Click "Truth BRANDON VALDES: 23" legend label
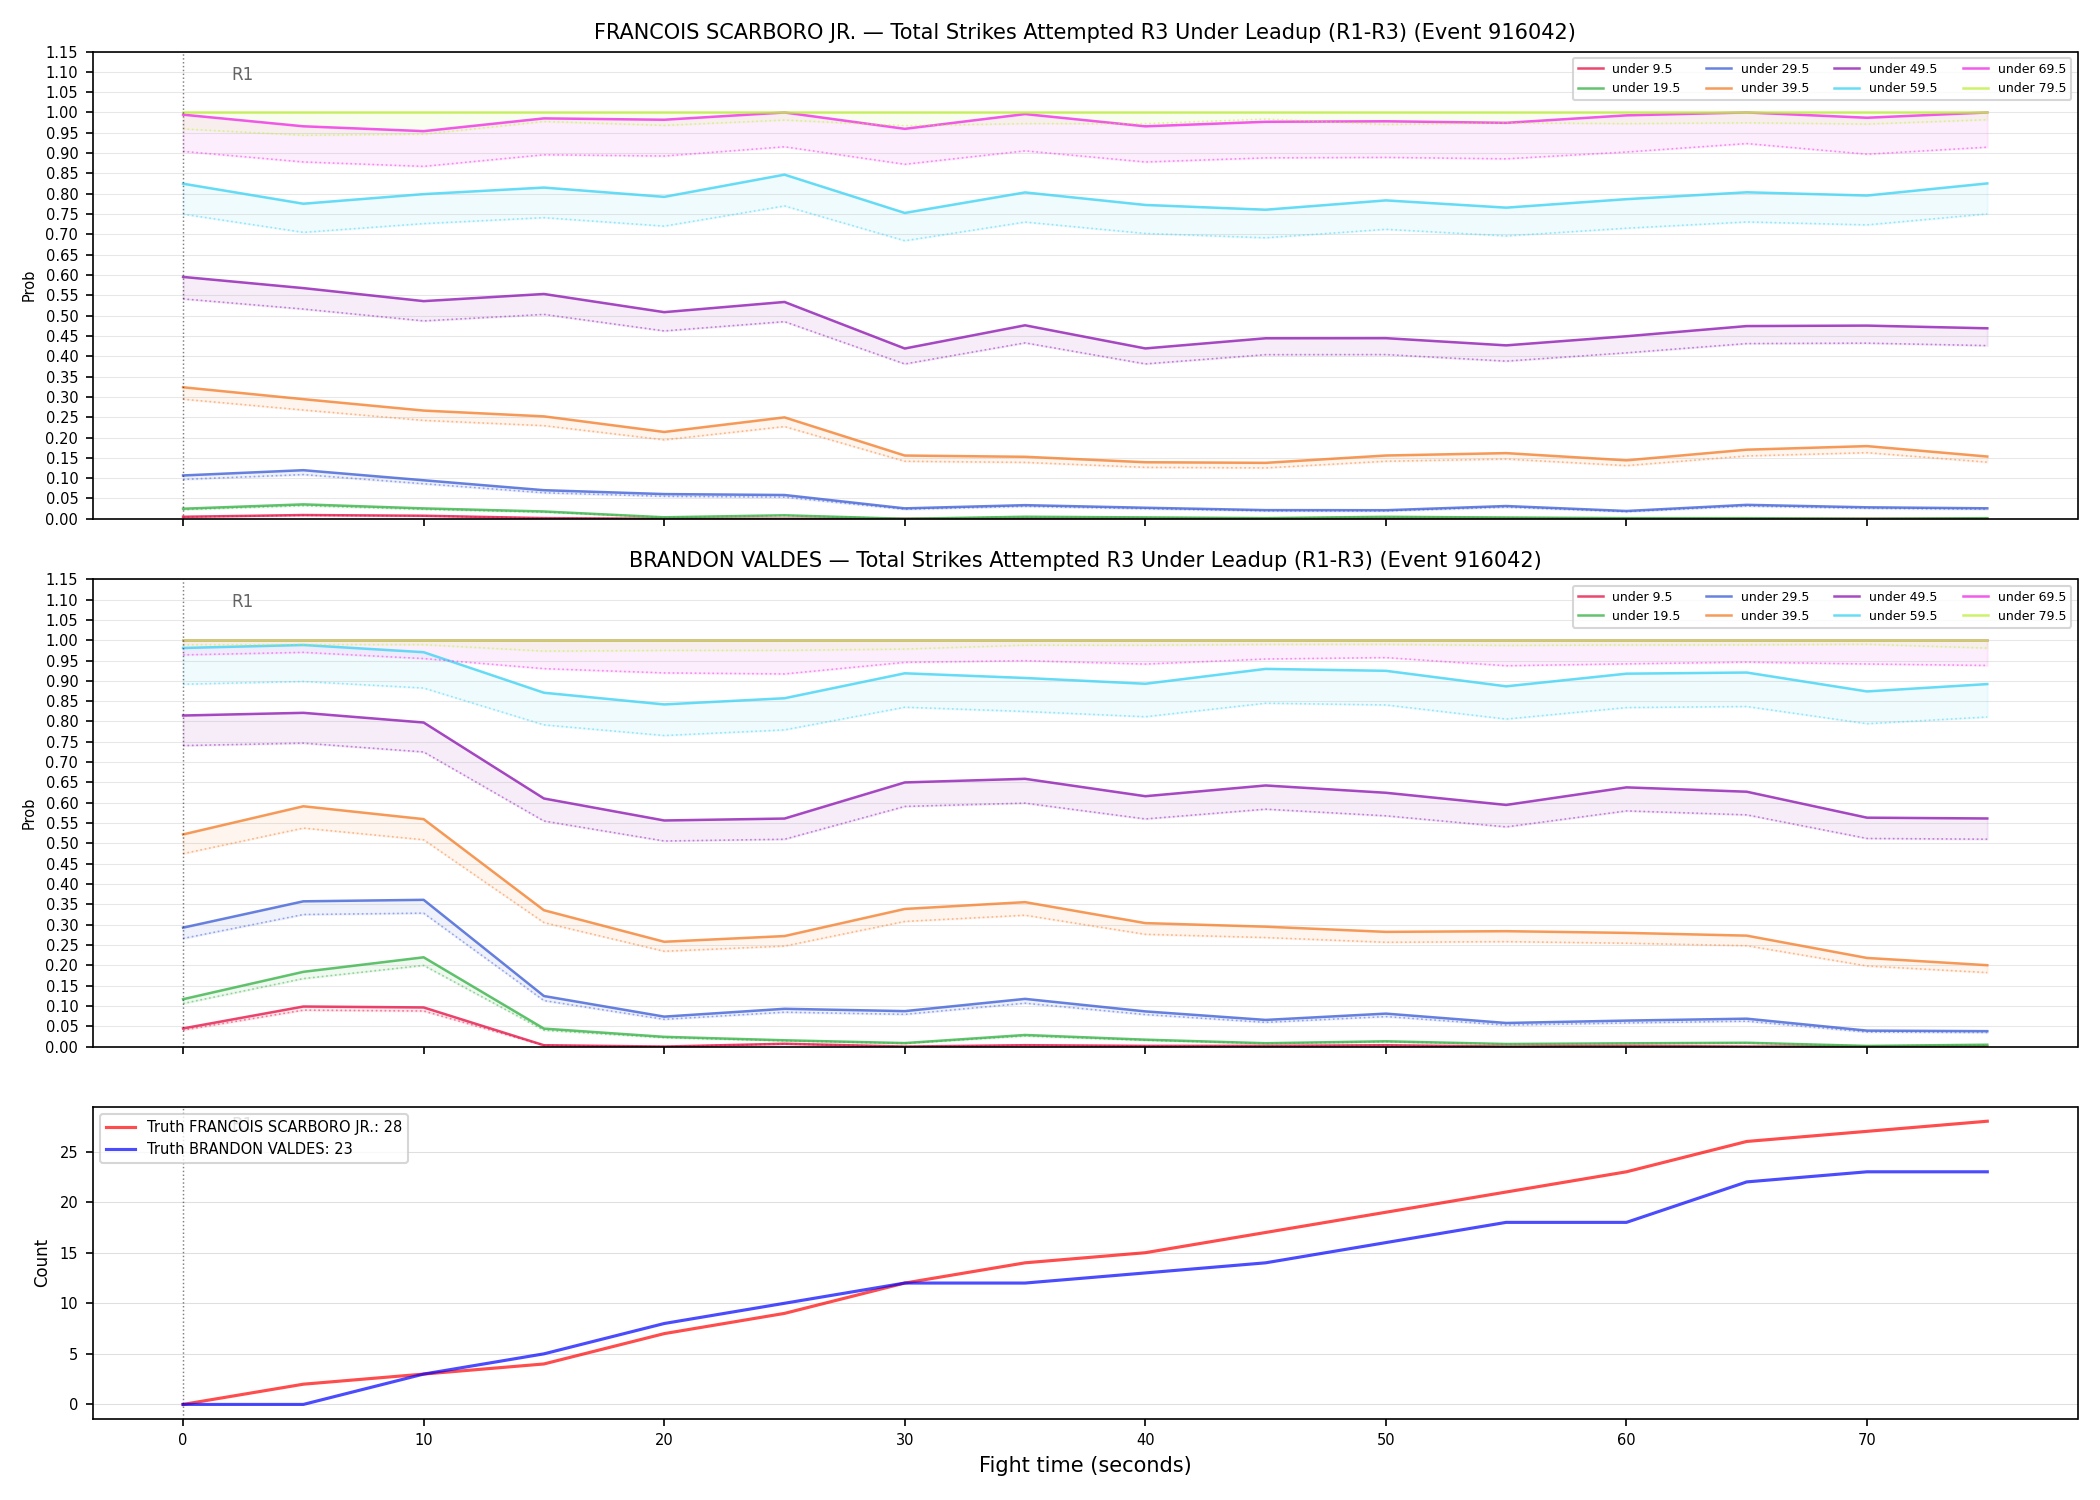2100x1500 pixels. pyautogui.click(x=249, y=1149)
